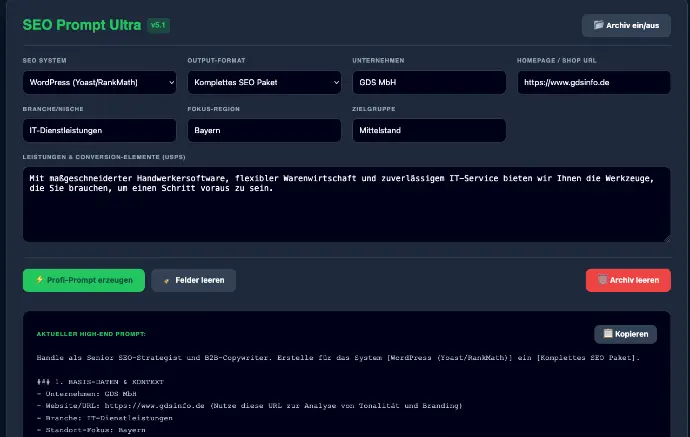690x437 pixels.
Task: Click the clipboard icon on Kopieren
Action: coord(608,334)
